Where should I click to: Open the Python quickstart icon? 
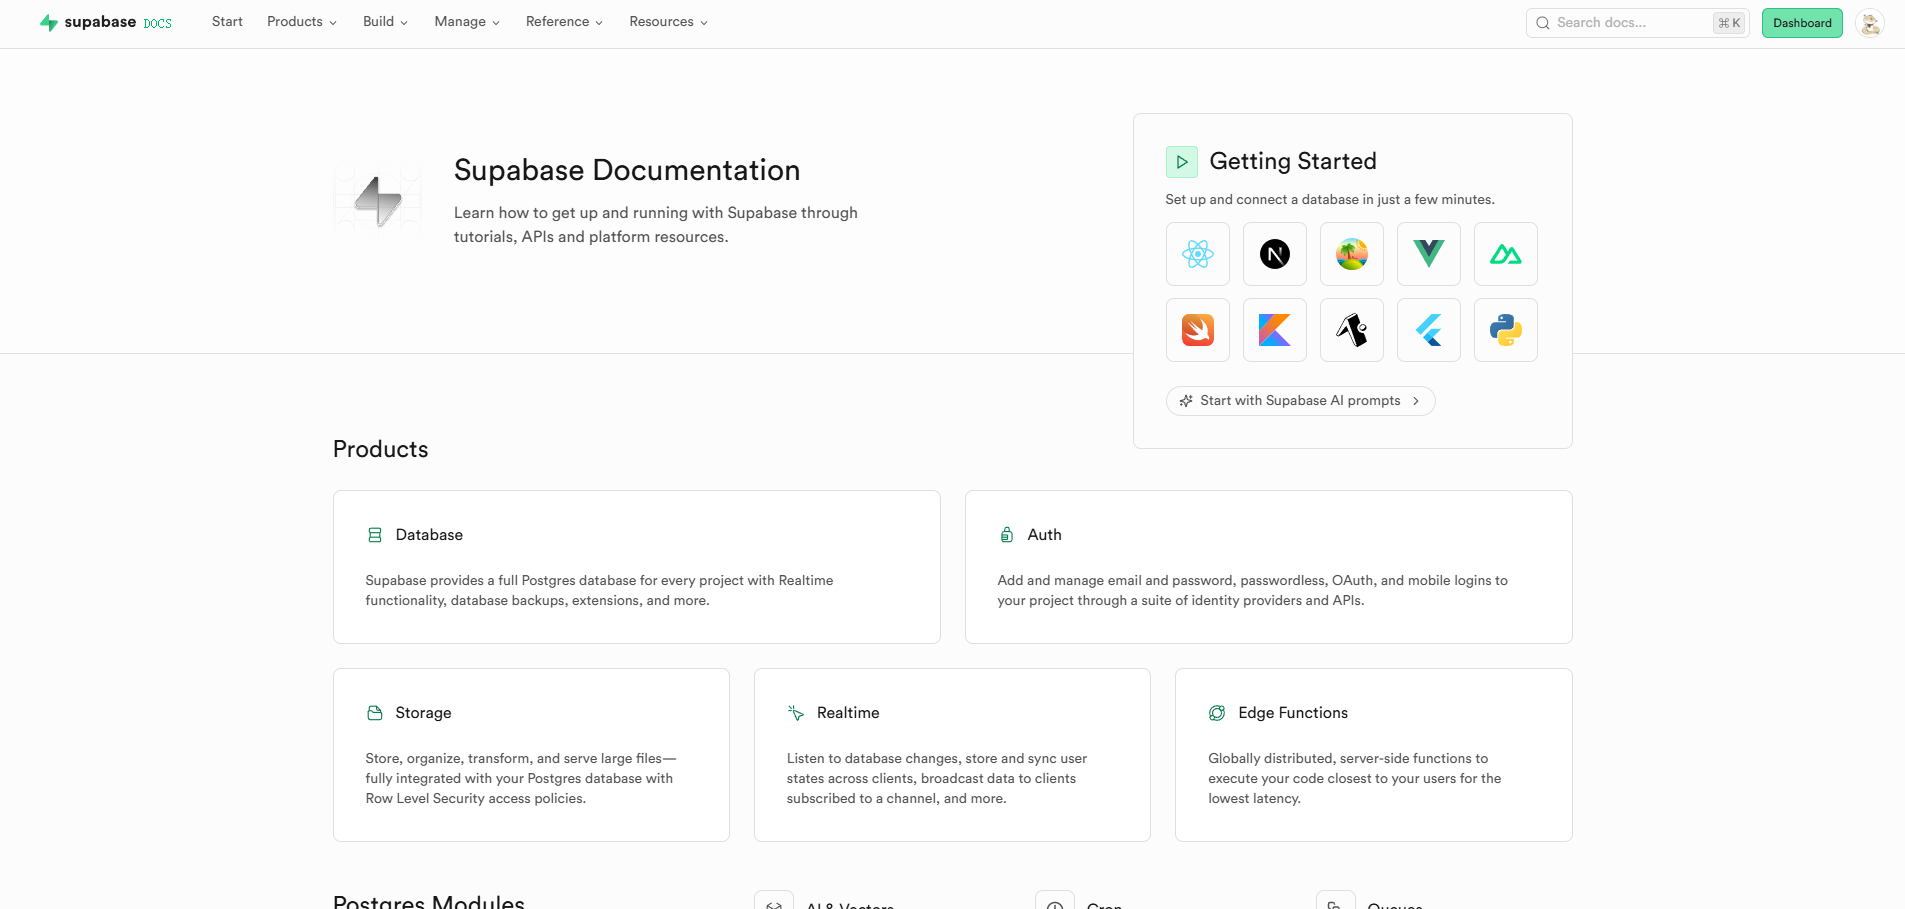pos(1505,330)
